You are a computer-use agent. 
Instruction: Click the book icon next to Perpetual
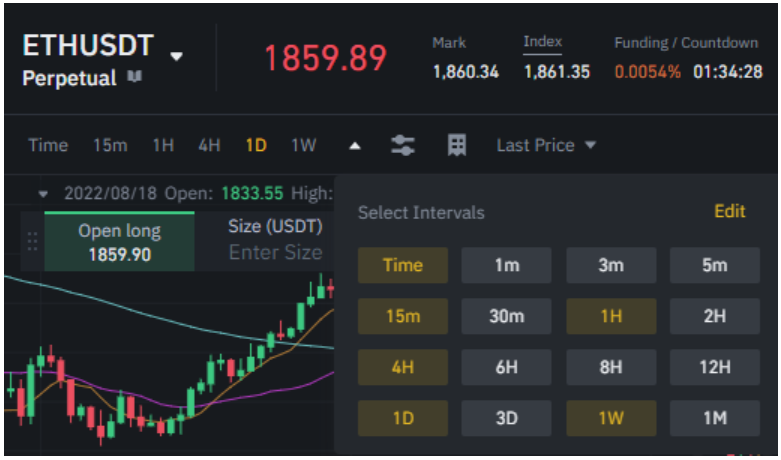(x=134, y=77)
